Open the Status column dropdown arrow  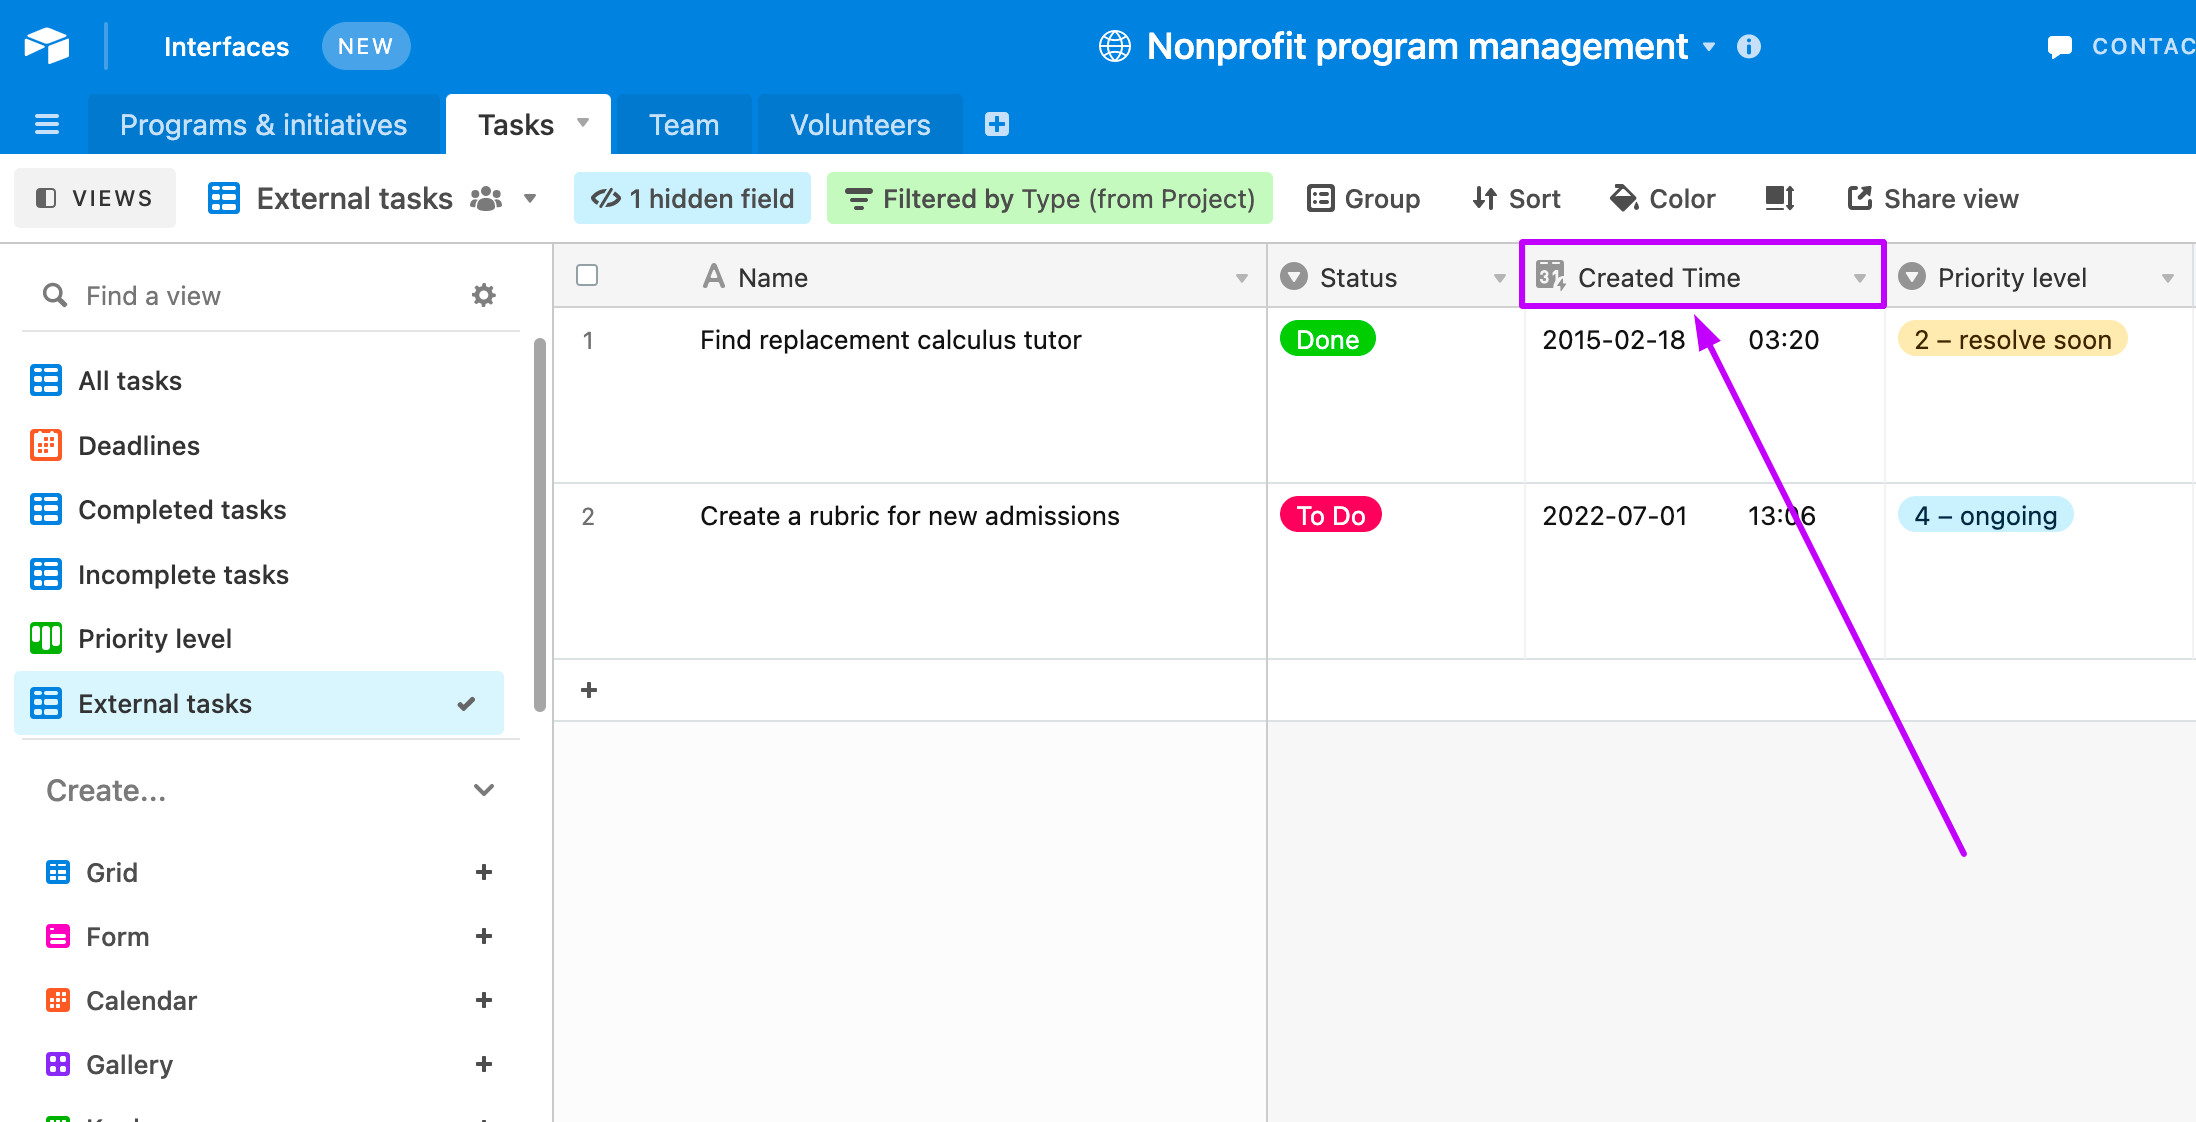point(1500,278)
